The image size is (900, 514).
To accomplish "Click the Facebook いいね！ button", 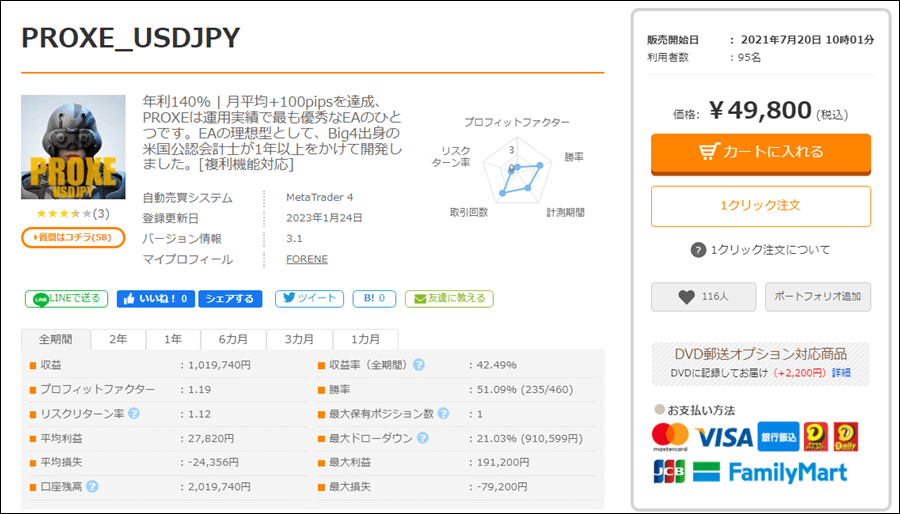I will point(155,298).
